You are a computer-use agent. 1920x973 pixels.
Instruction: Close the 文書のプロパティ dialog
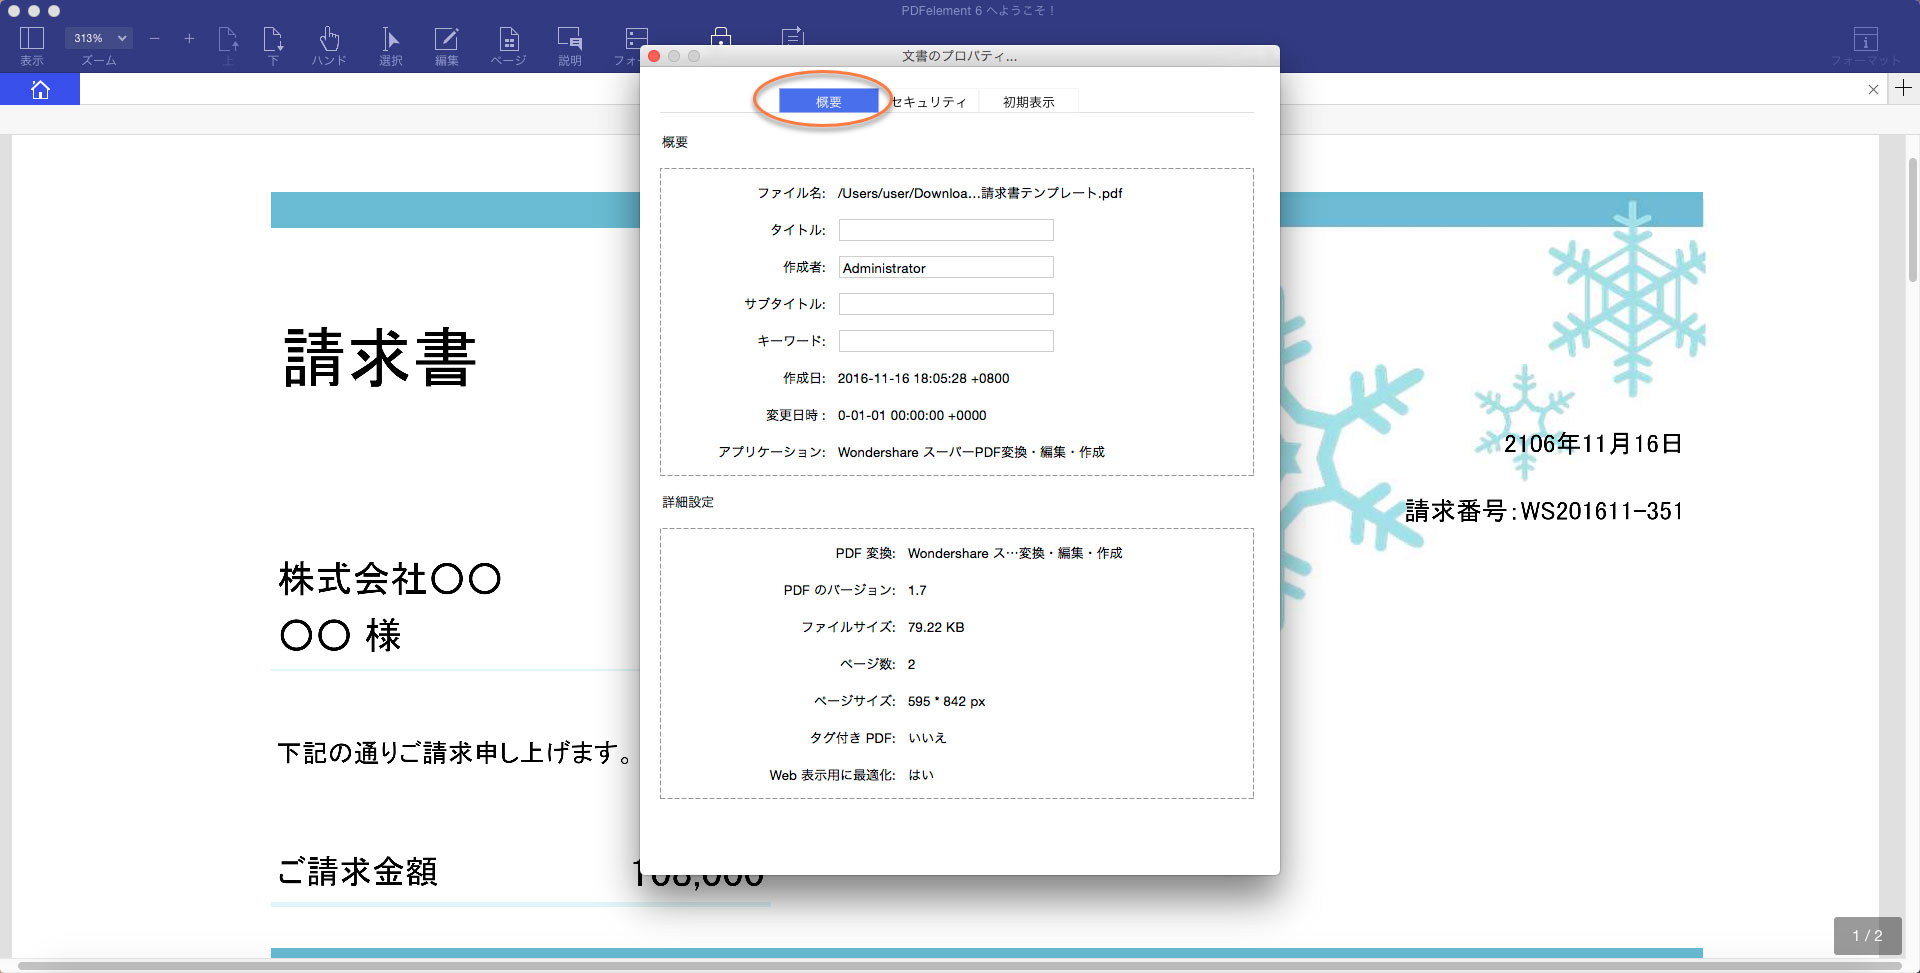point(655,56)
